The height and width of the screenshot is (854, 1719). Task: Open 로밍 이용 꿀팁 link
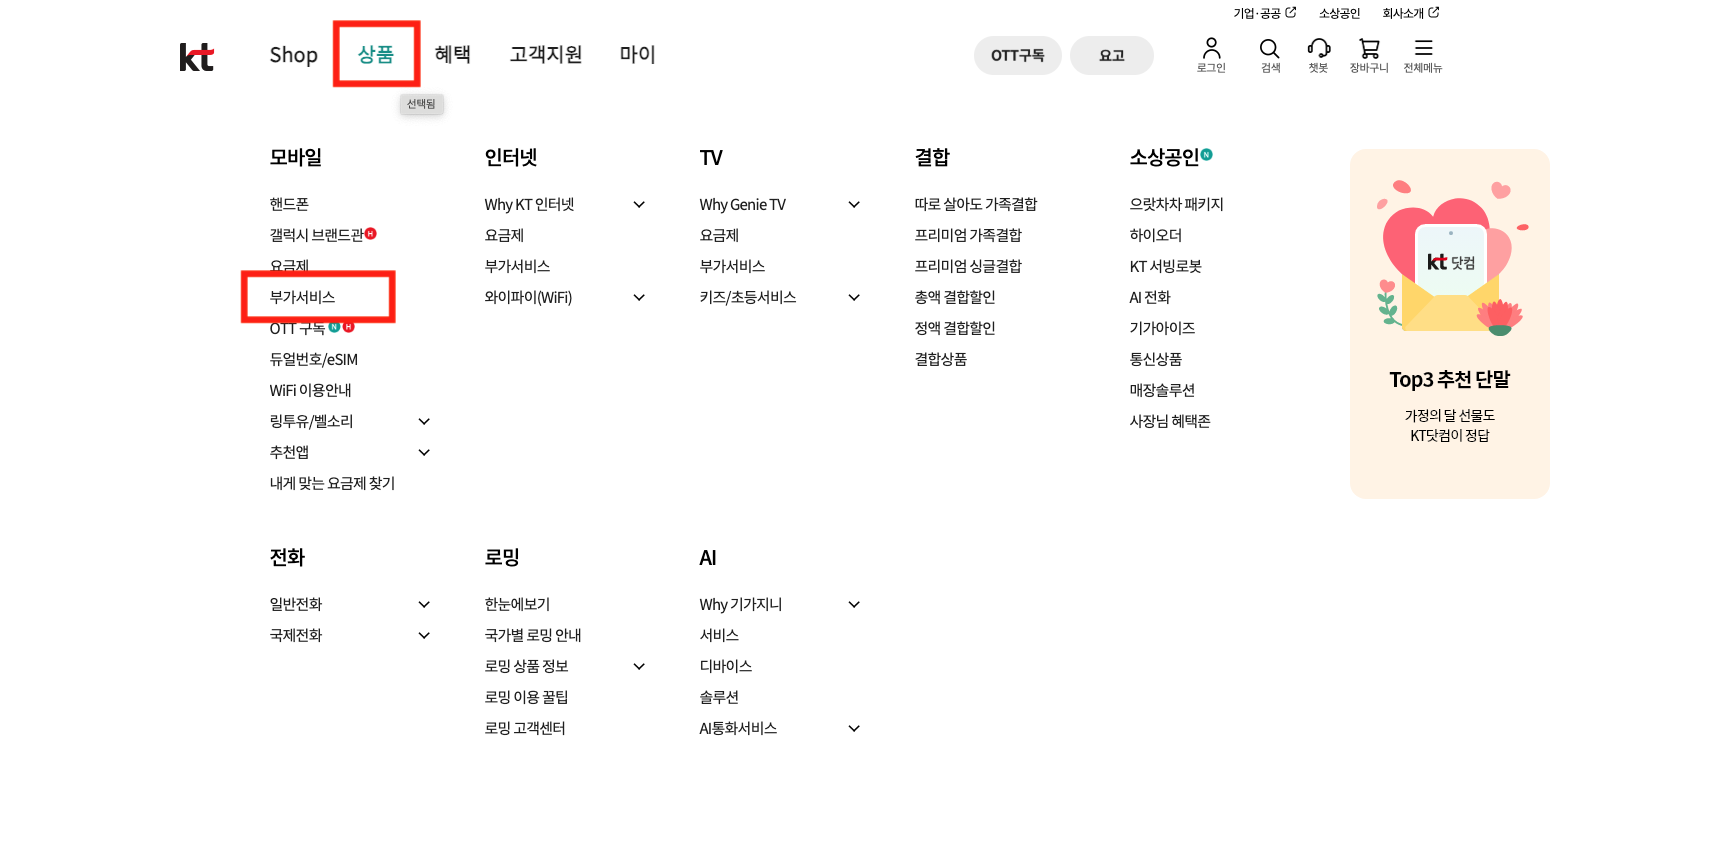(x=526, y=697)
